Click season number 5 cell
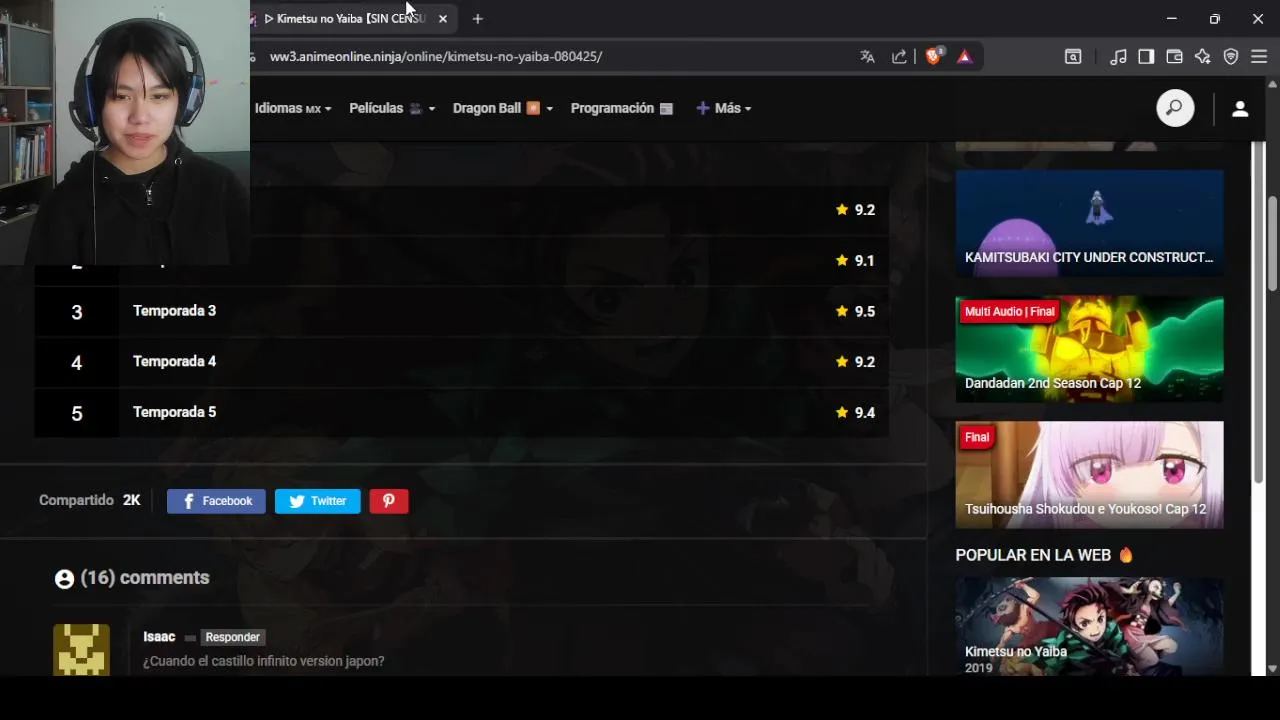 point(77,413)
